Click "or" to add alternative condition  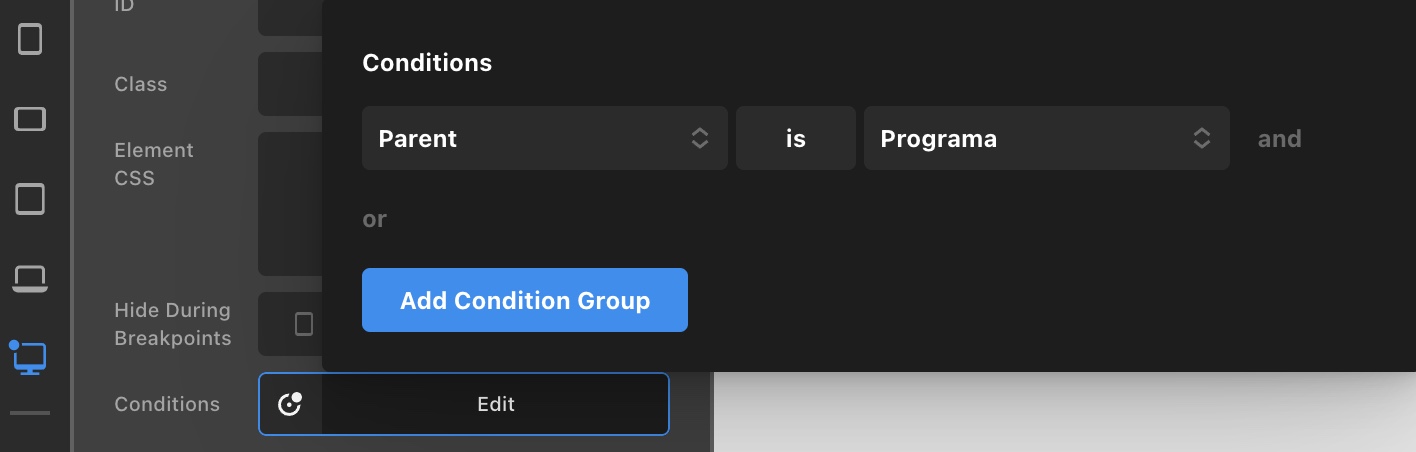(374, 219)
